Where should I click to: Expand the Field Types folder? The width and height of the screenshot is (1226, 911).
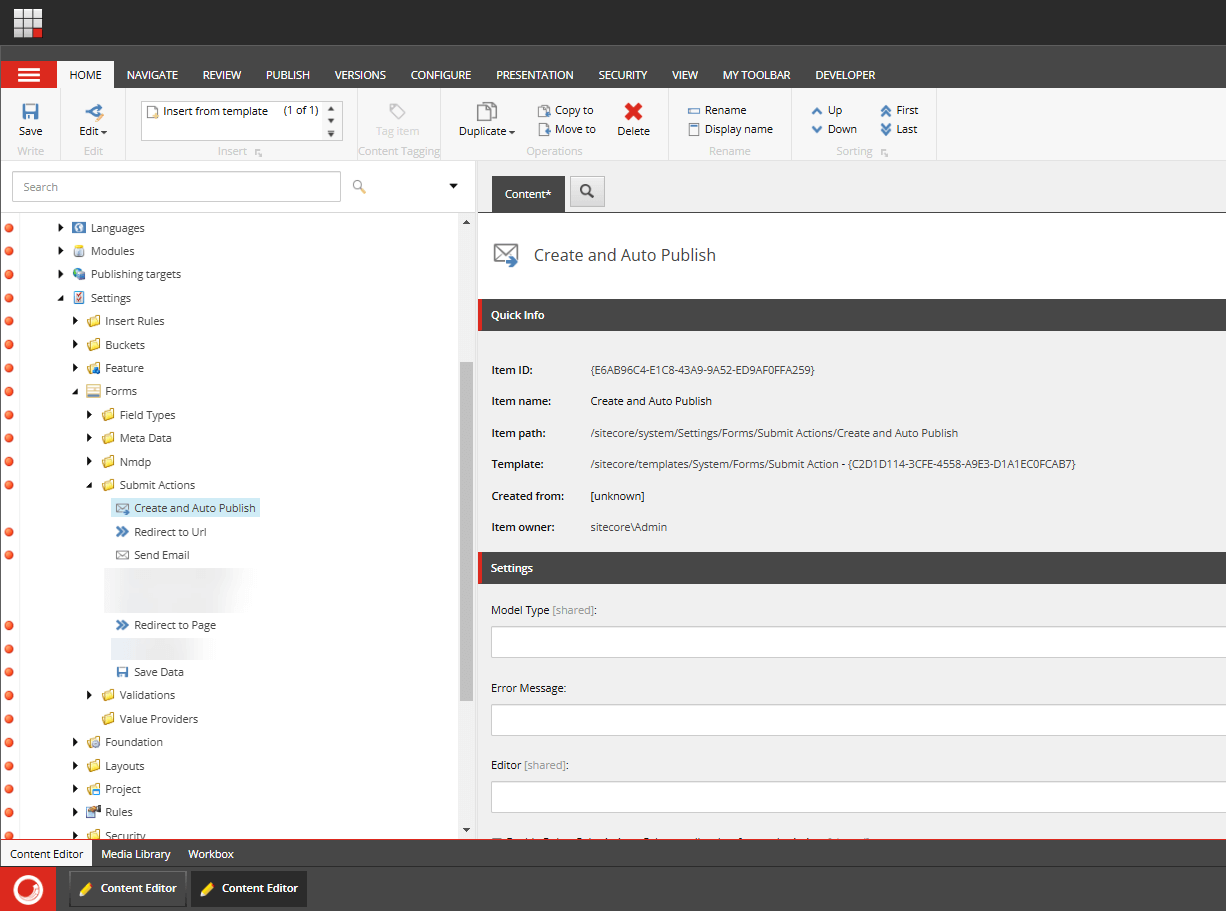91,415
